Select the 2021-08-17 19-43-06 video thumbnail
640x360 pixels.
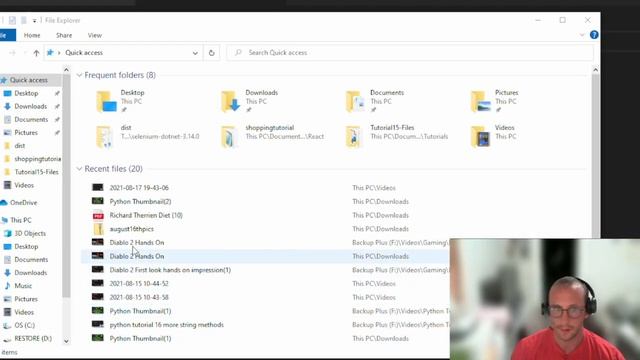(x=98, y=187)
